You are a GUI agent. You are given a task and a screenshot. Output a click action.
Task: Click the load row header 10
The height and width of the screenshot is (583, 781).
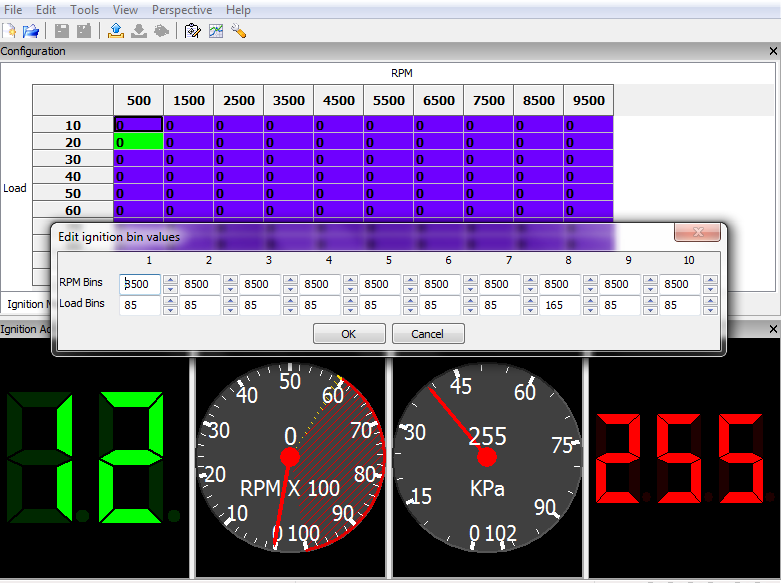73,125
